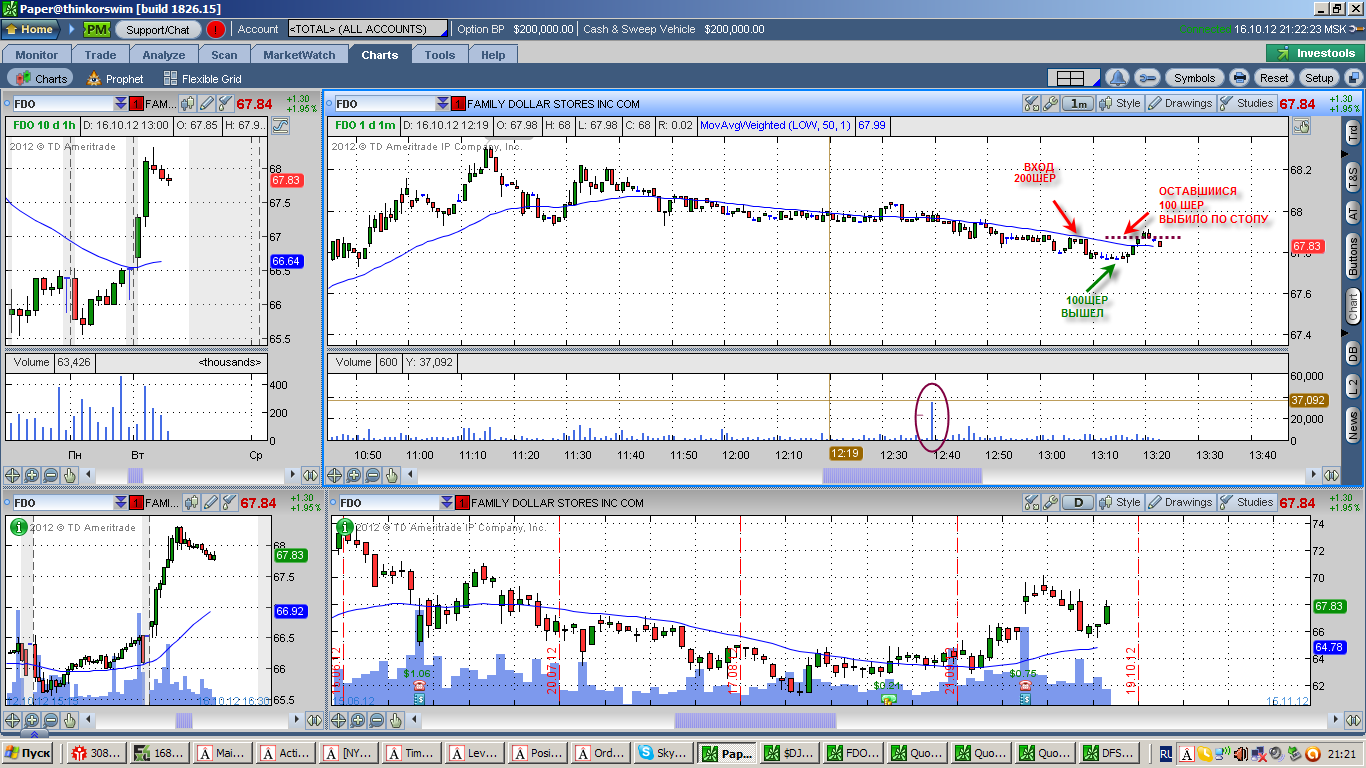
Task: Open the alerts bell icon
Action: (x=1117, y=78)
